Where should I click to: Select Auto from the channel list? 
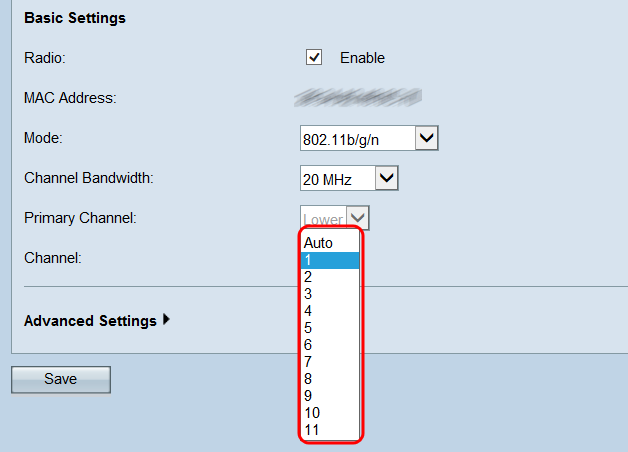330,243
